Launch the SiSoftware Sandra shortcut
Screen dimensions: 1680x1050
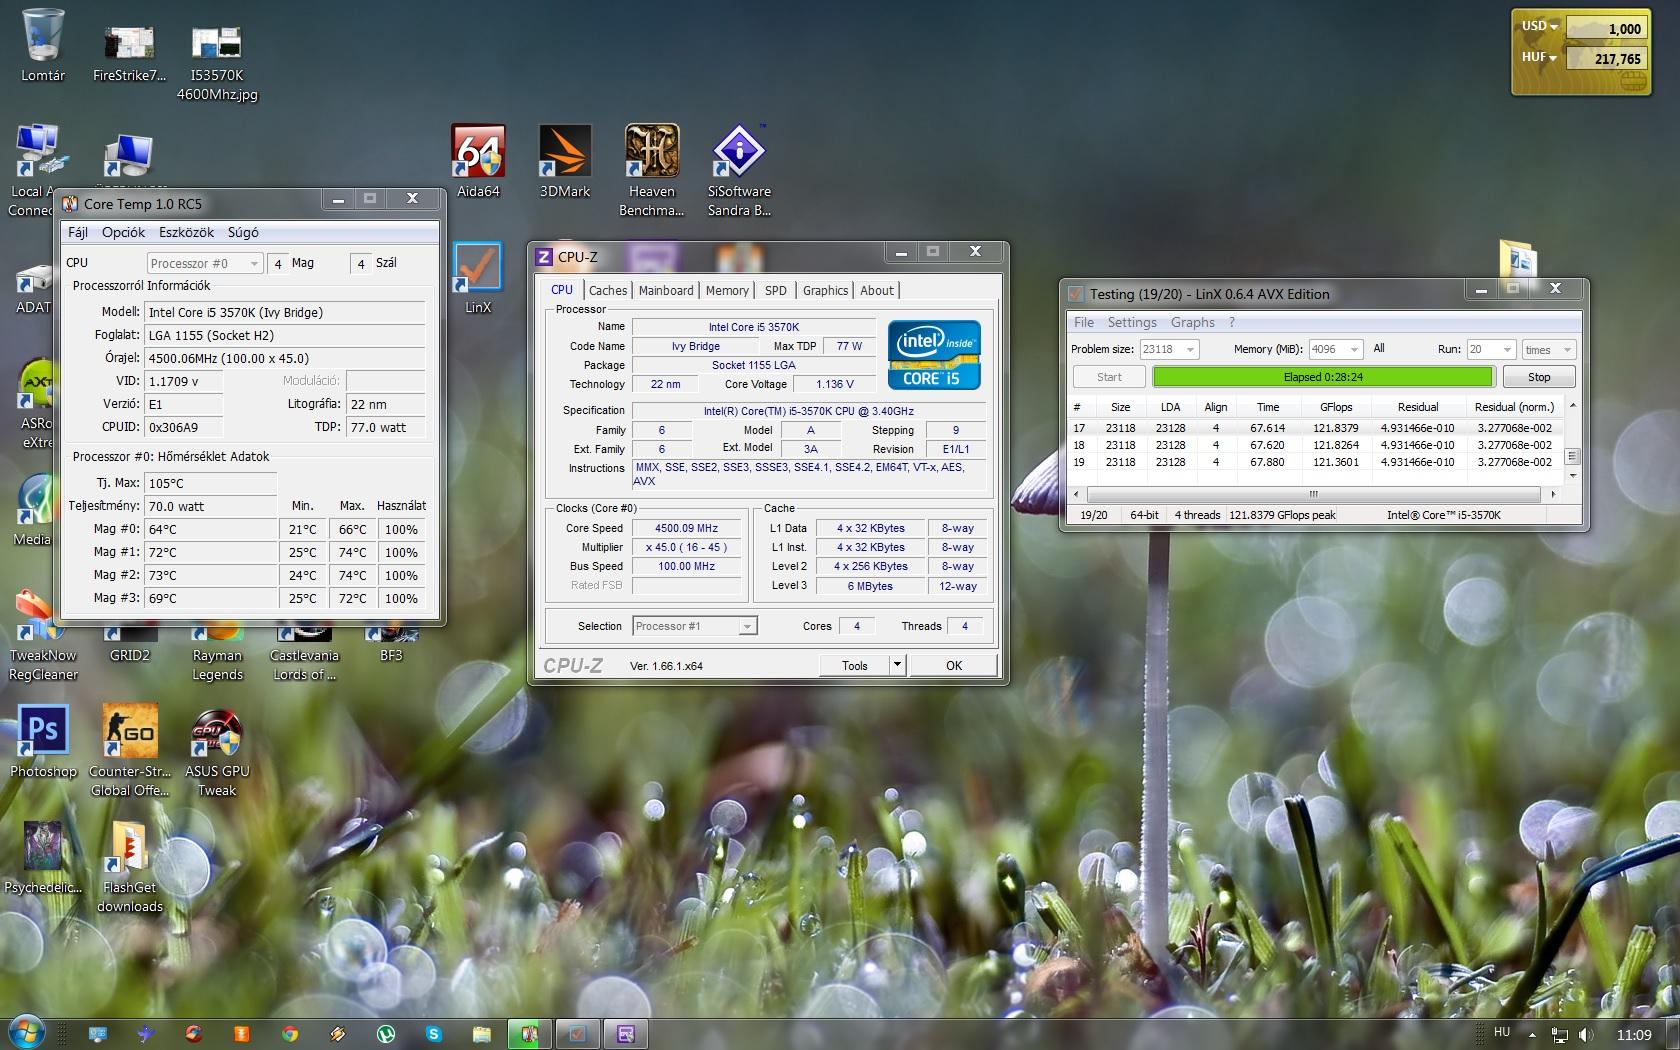[x=739, y=170]
